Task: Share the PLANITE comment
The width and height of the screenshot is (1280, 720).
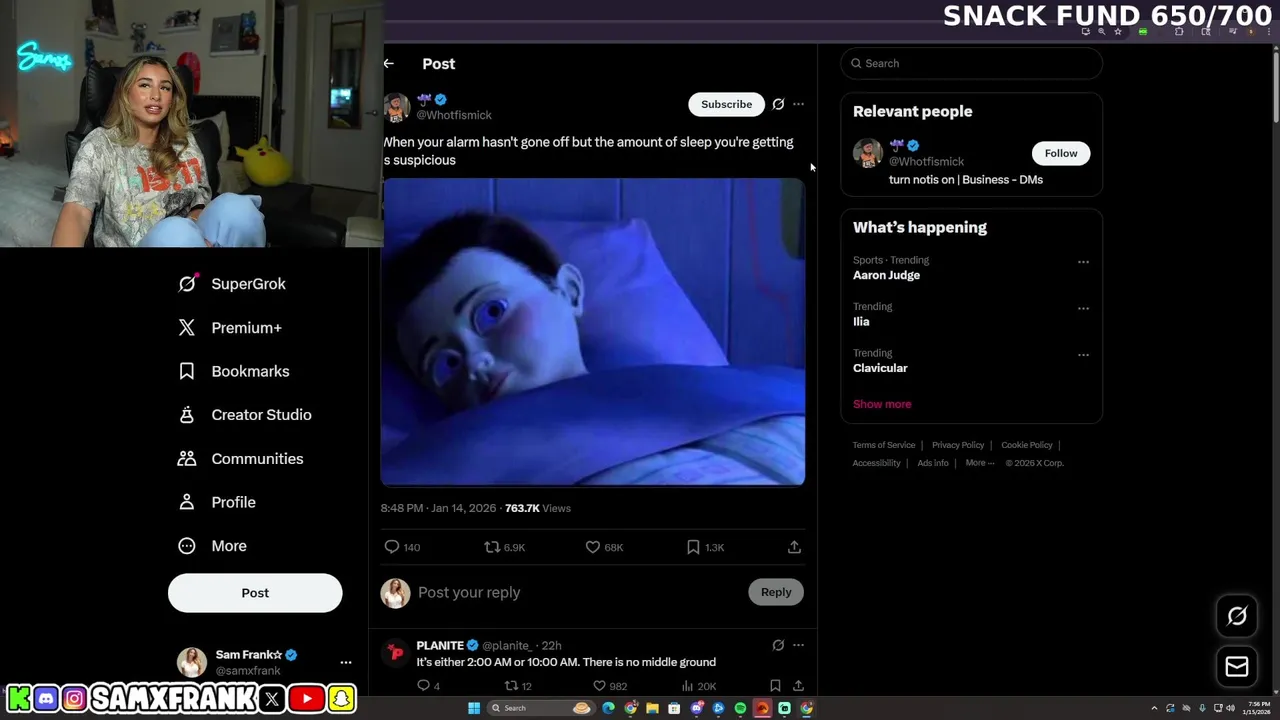Action: tap(798, 686)
